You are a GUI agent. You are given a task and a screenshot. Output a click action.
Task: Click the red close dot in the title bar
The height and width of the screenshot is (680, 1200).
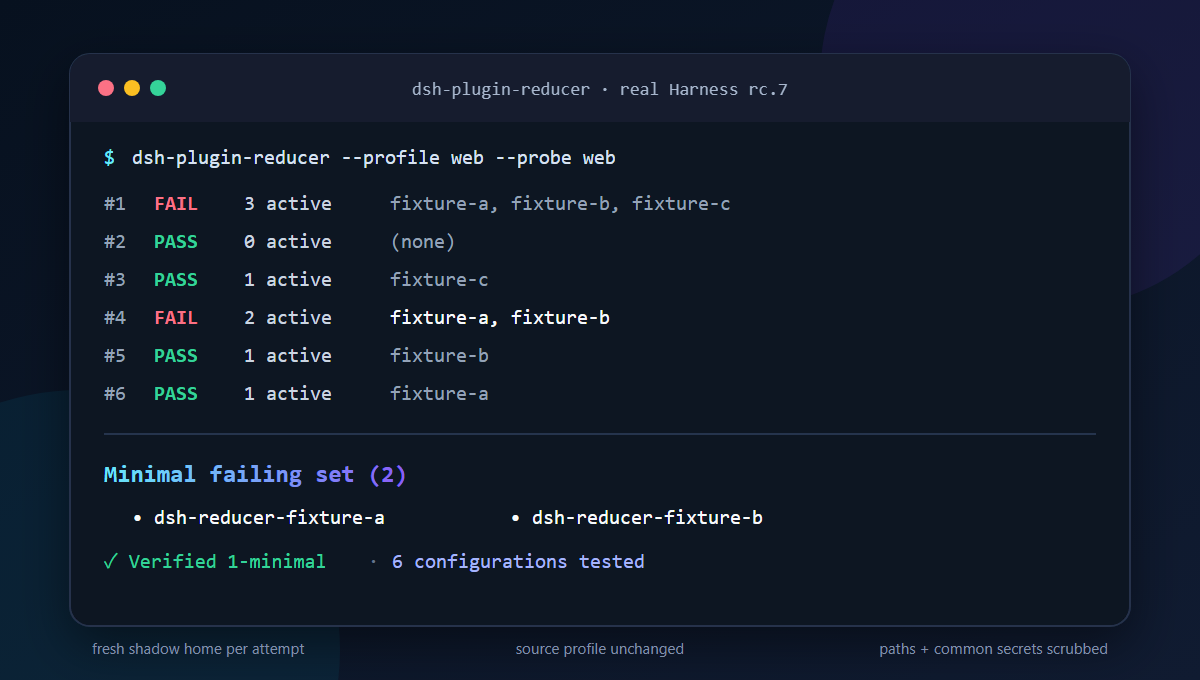click(106, 88)
